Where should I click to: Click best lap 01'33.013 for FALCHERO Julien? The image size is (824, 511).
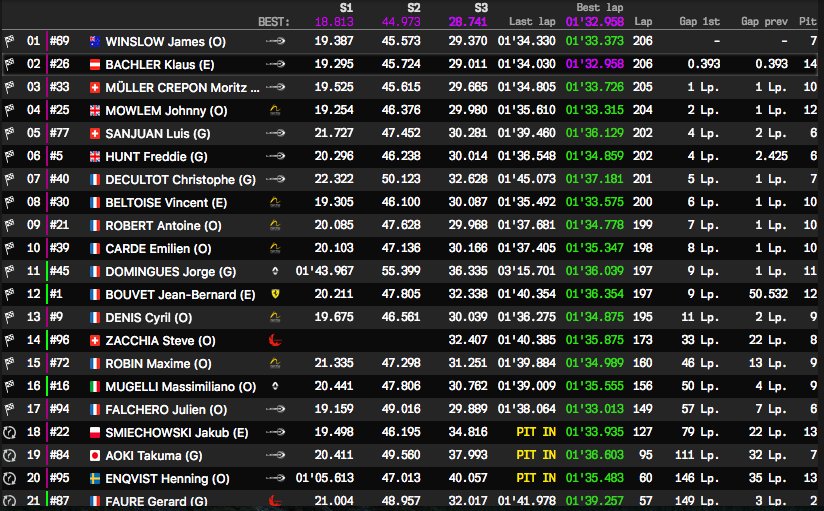coord(595,409)
